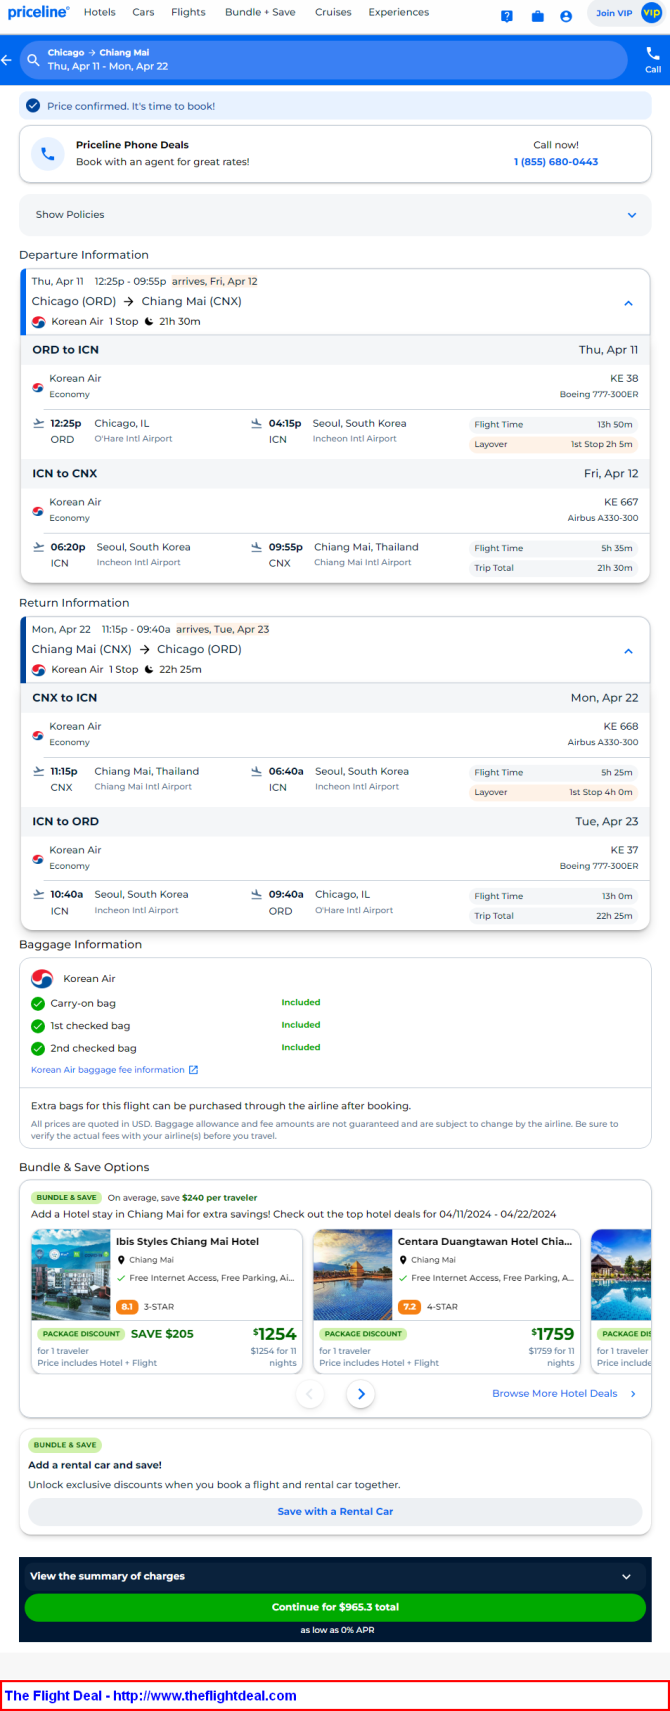Screen dimensions: 670x1711
Task: Open the Hotels menu item
Action: (x=100, y=13)
